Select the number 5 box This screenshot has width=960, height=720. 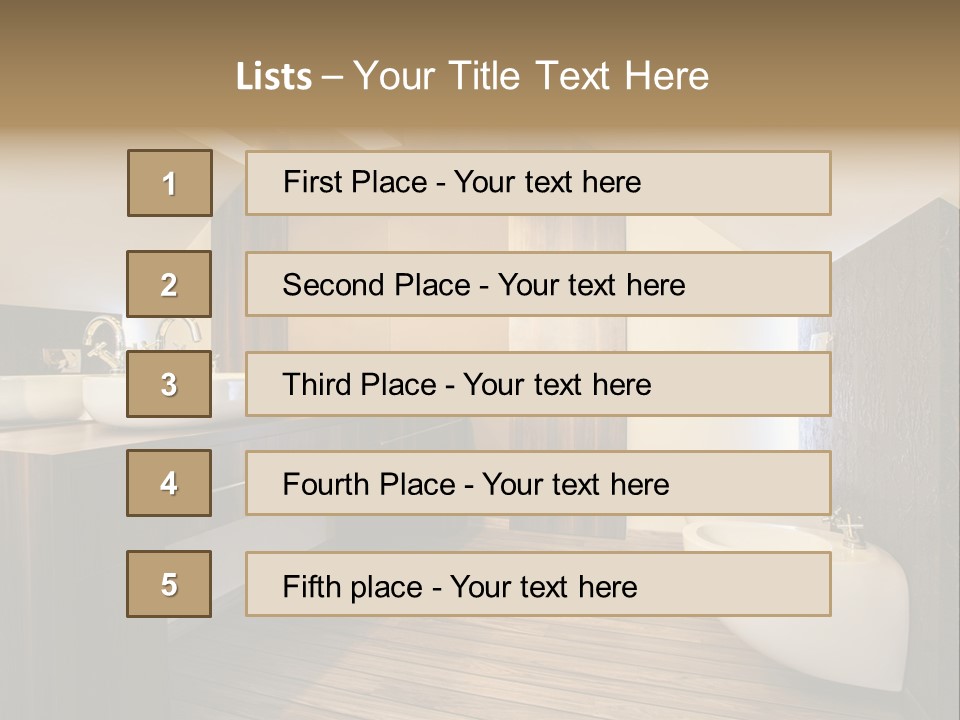[x=169, y=584]
